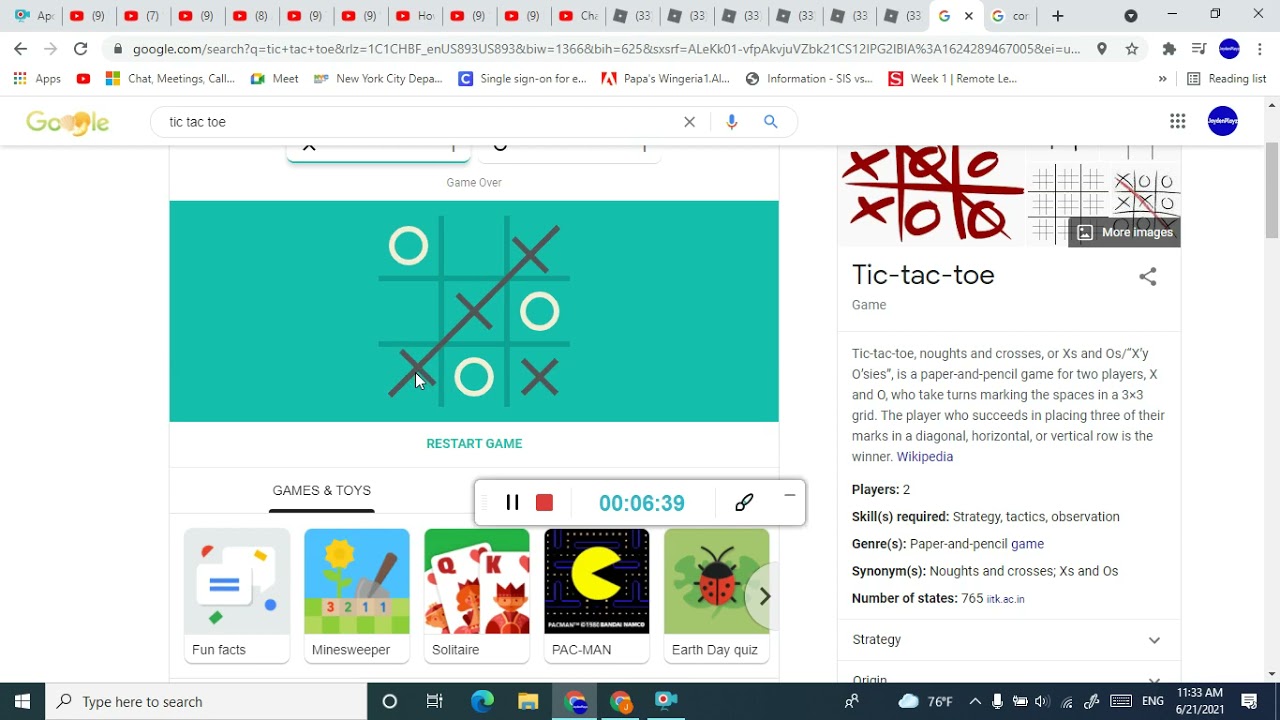Open a new browser tab

pyautogui.click(x=1058, y=16)
